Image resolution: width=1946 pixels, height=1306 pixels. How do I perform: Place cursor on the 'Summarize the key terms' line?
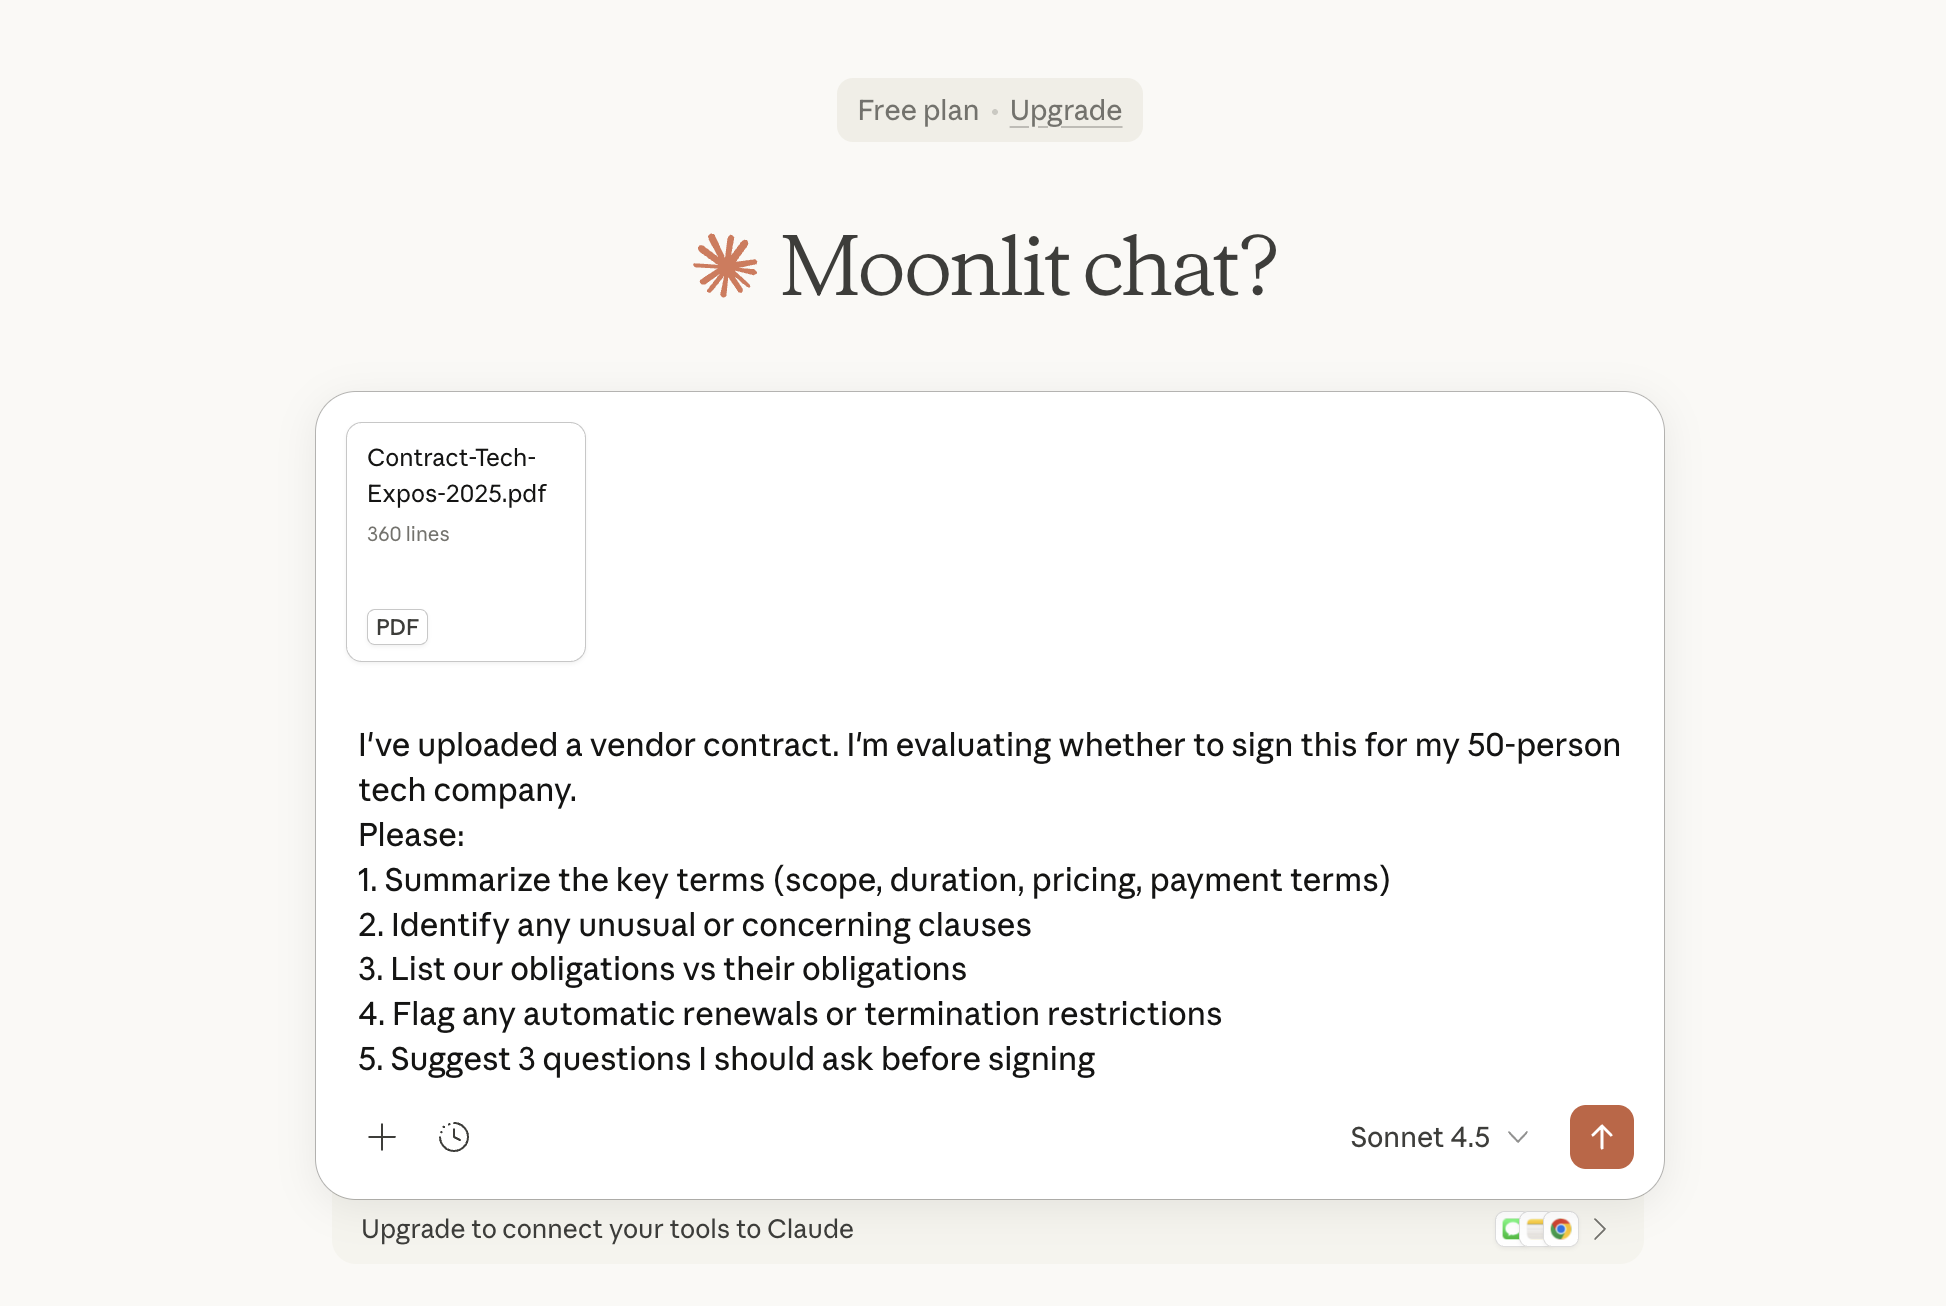pos(874,880)
